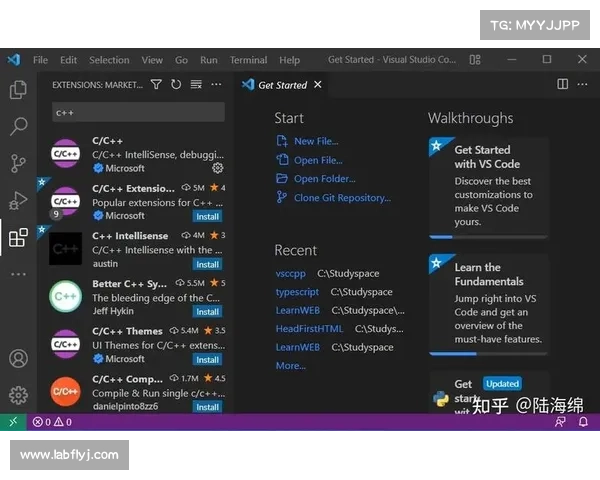
Task: Close the Get Started tab
Action: (318, 85)
